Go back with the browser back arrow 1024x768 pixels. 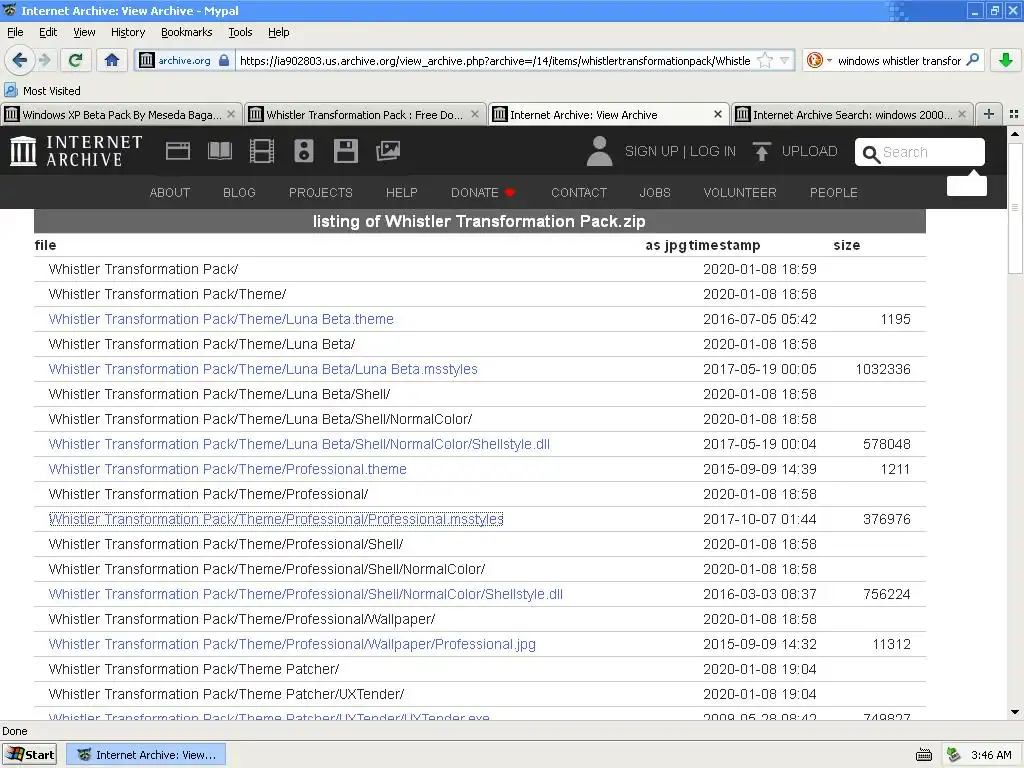point(20,61)
